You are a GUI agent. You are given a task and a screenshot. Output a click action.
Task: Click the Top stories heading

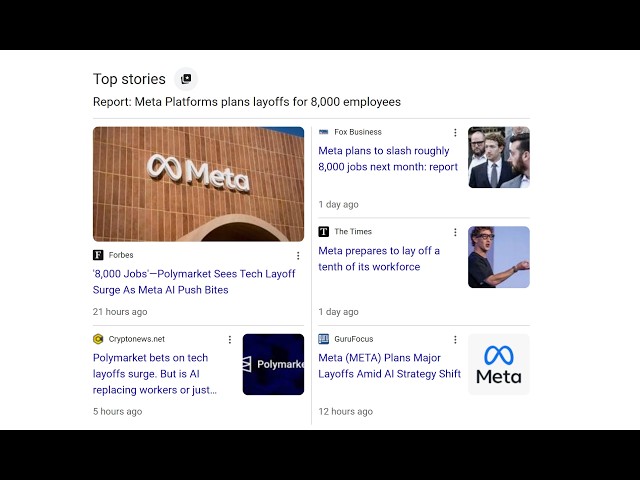coord(129,79)
